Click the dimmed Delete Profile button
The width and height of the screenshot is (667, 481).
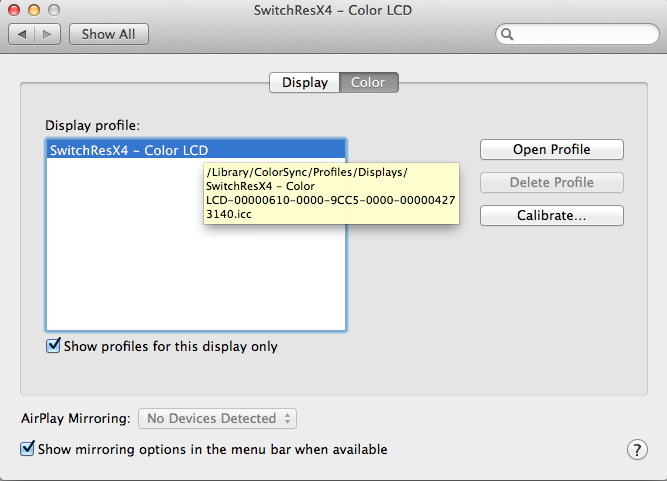point(552,182)
